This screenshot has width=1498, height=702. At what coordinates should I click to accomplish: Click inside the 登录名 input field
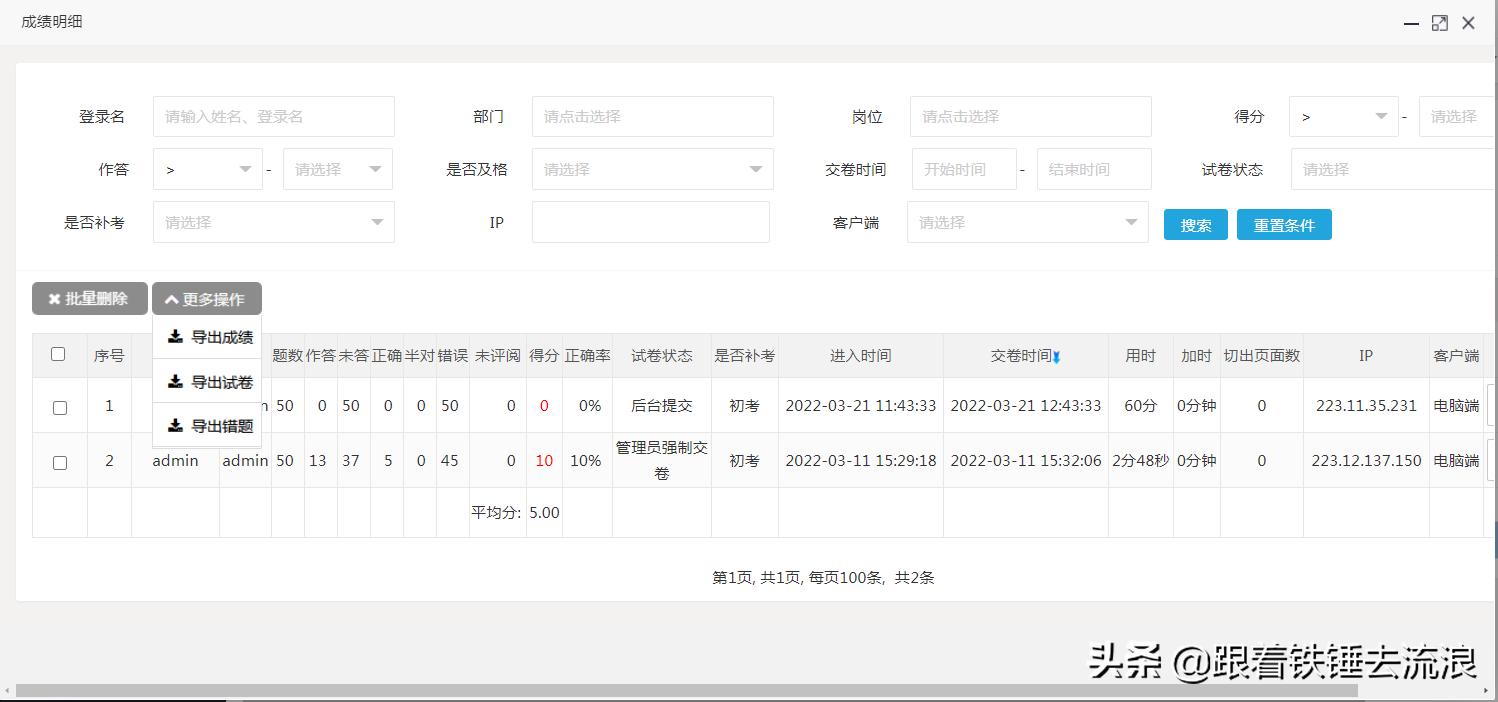tap(272, 116)
